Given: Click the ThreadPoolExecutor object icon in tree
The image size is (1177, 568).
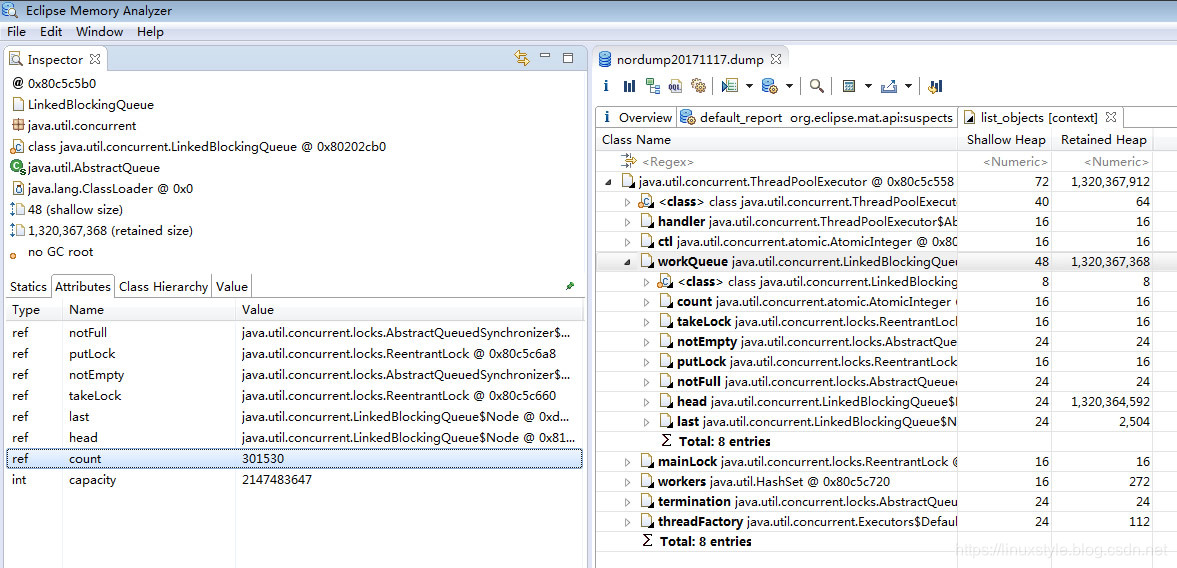Looking at the screenshot, I should pyautogui.click(x=628, y=182).
